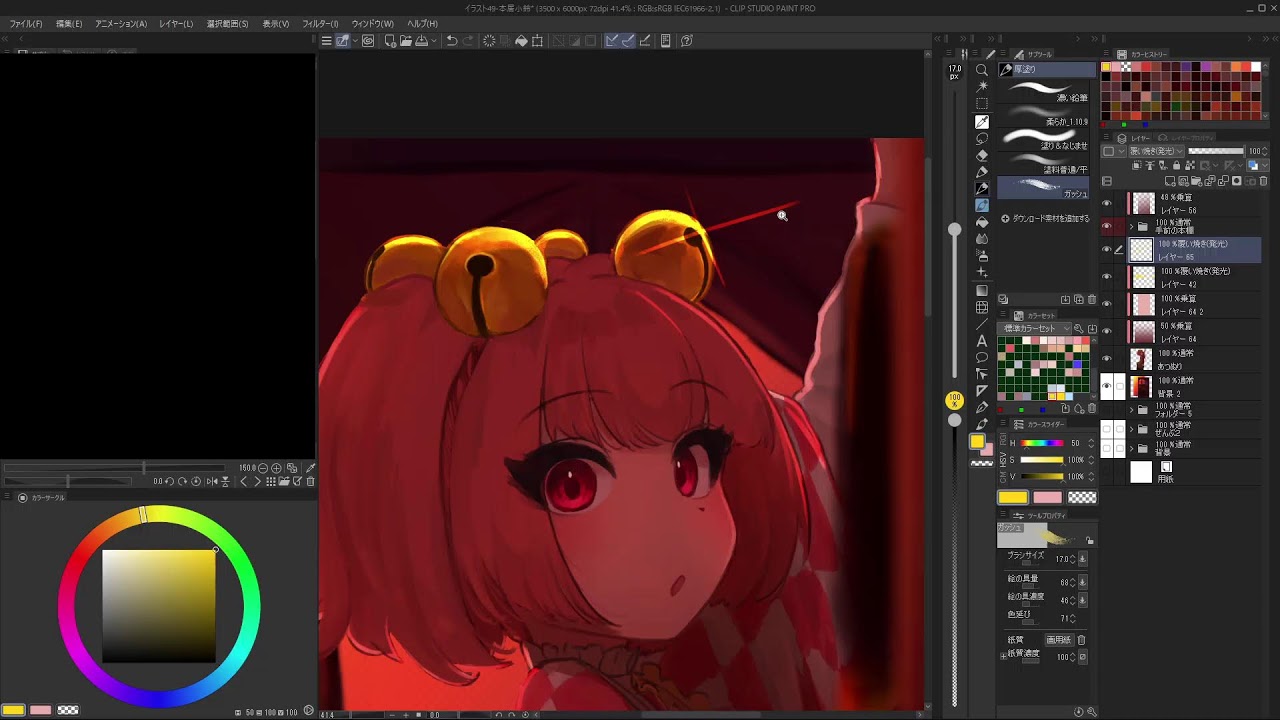This screenshot has height=720, width=1280.
Task: Expand the 紙質濃度 property options
Action: tap(1004, 656)
